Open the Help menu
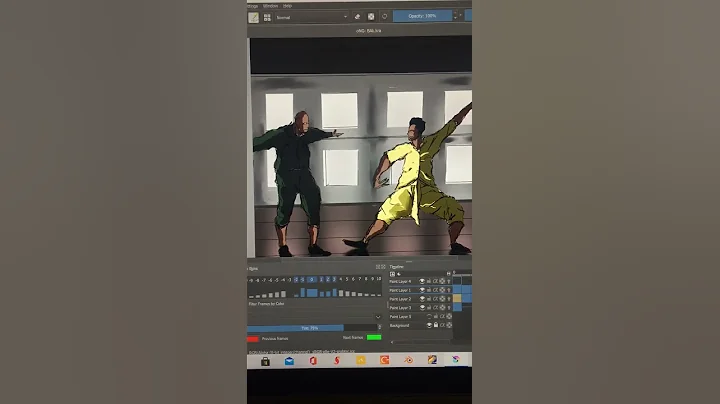The height and width of the screenshot is (404, 720). tap(287, 6)
